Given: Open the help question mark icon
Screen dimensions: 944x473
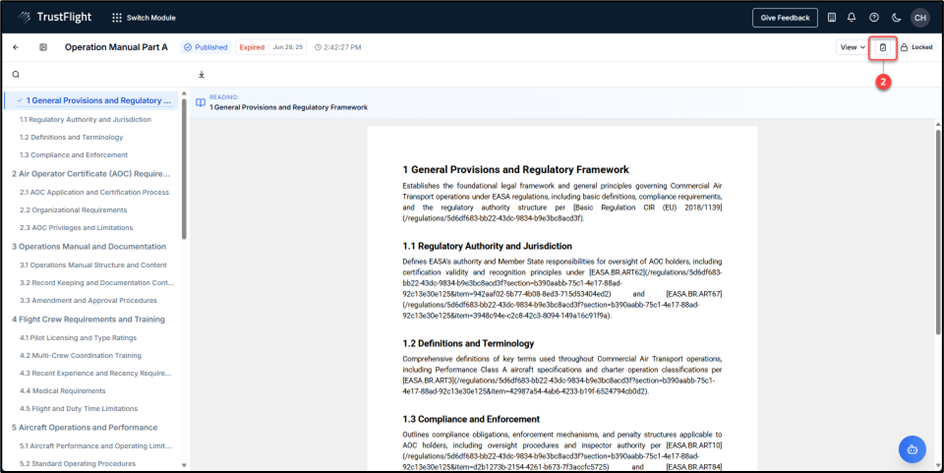Looking at the screenshot, I should tap(874, 18).
